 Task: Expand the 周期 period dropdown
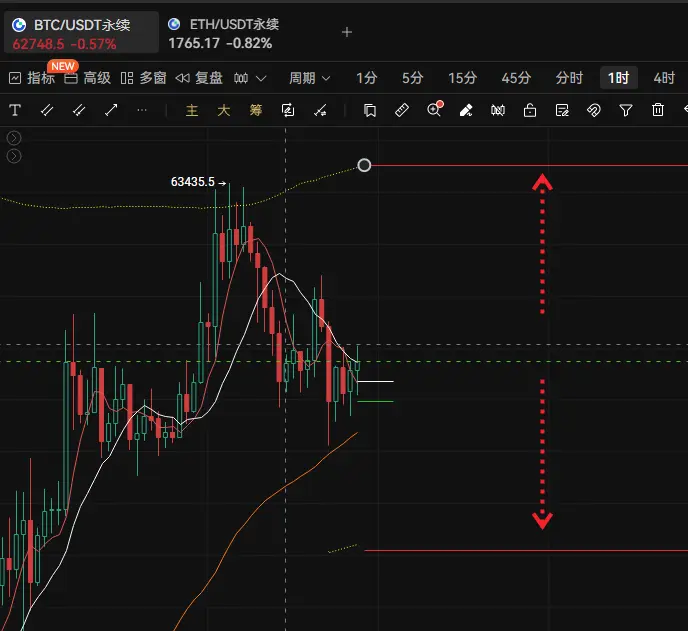point(309,78)
